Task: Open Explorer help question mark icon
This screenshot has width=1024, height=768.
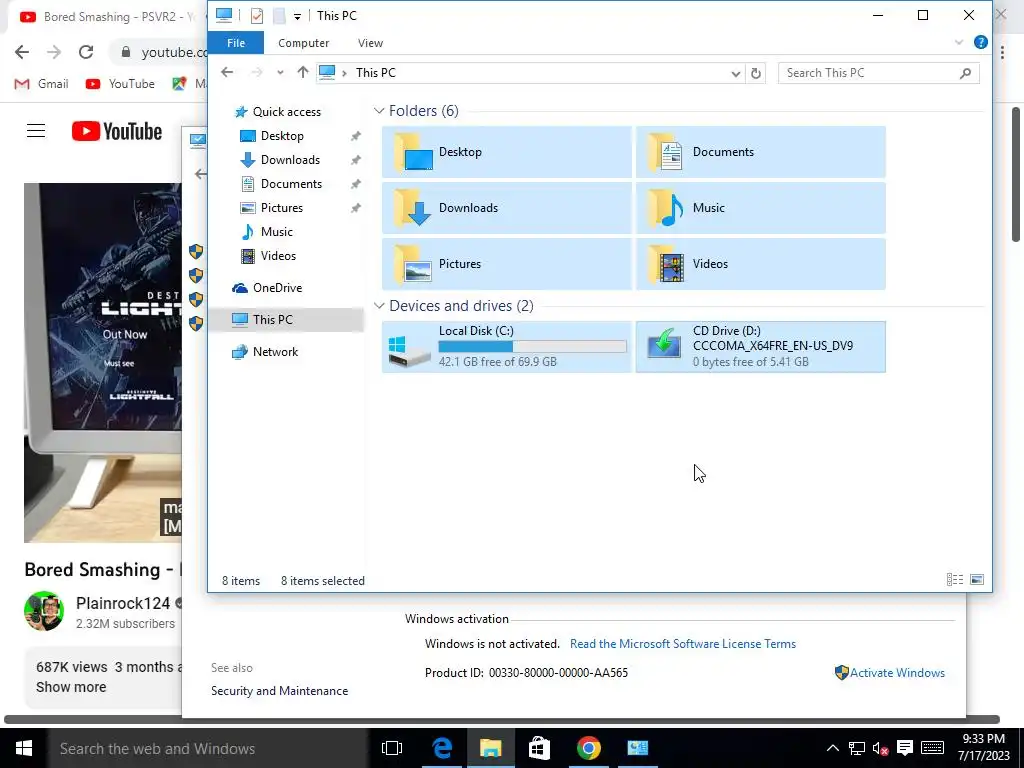Action: coord(980,42)
